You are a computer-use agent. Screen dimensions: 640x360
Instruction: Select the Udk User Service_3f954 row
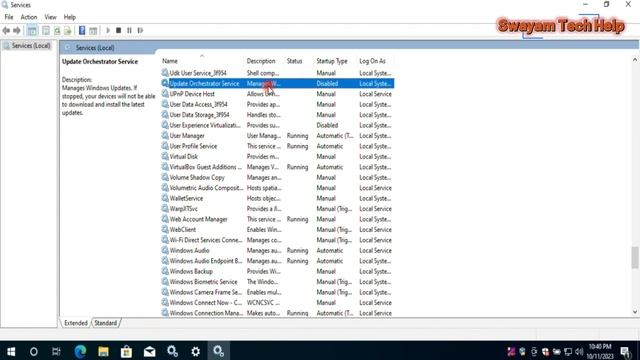pos(277,73)
